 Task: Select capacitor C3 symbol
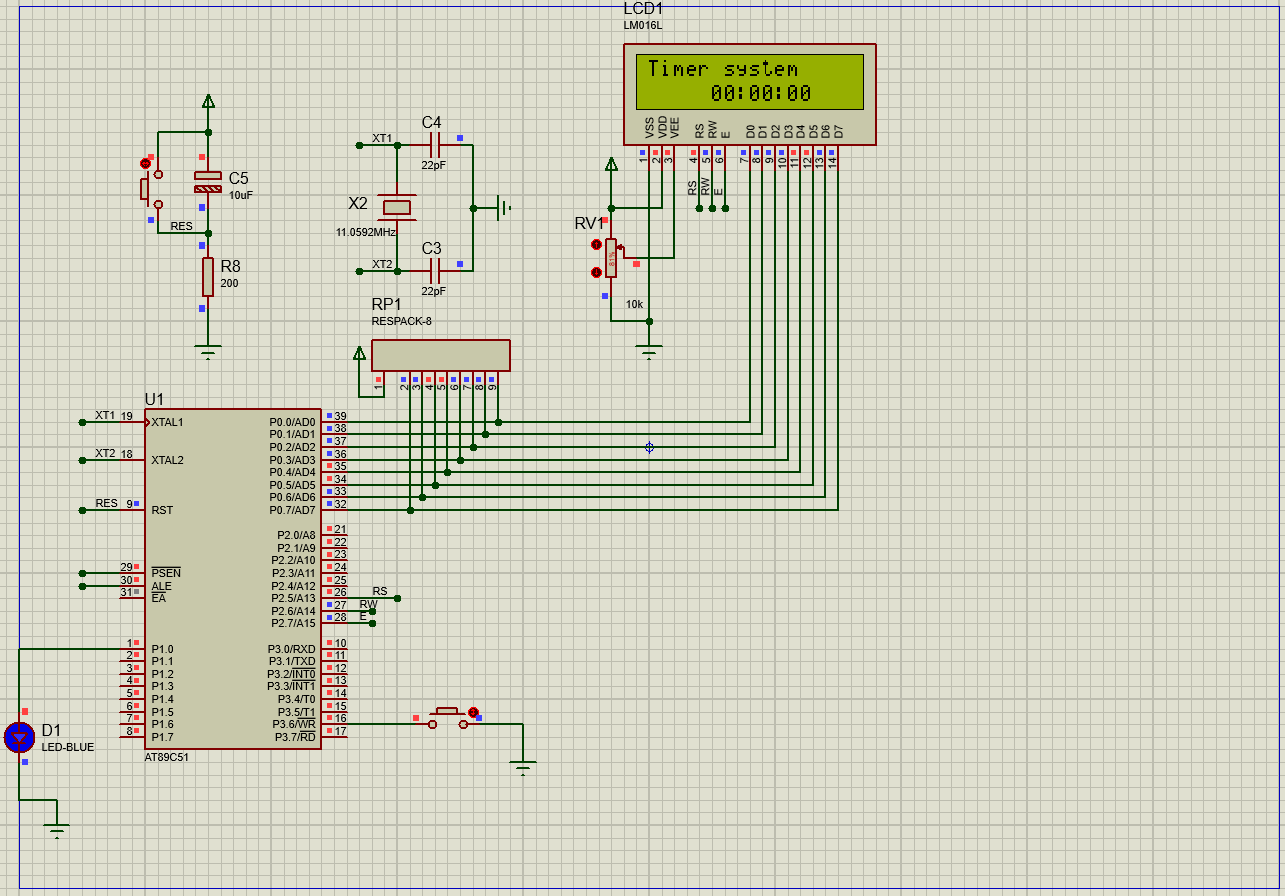[x=434, y=270]
